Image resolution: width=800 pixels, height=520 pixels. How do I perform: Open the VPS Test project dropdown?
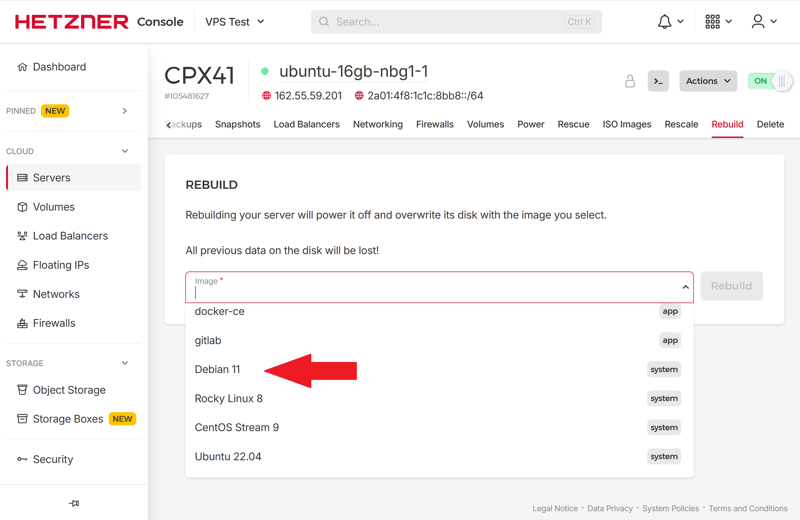(x=235, y=21)
